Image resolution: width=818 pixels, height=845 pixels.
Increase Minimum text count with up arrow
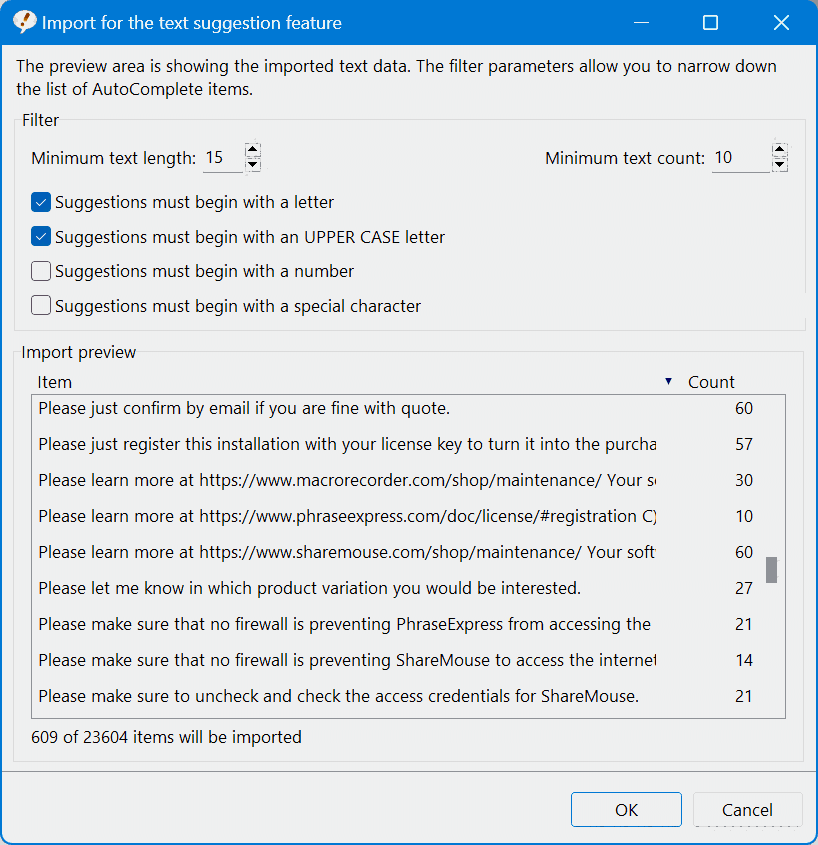click(779, 149)
